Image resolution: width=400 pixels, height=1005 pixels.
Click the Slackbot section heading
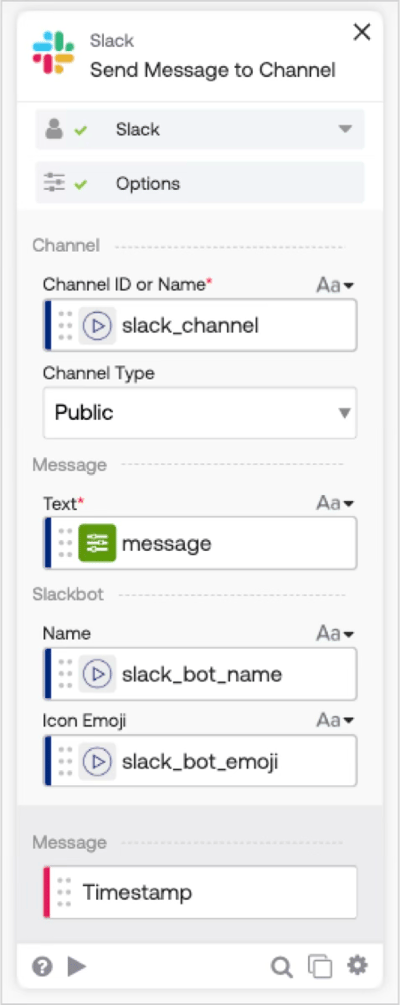pos(68,594)
